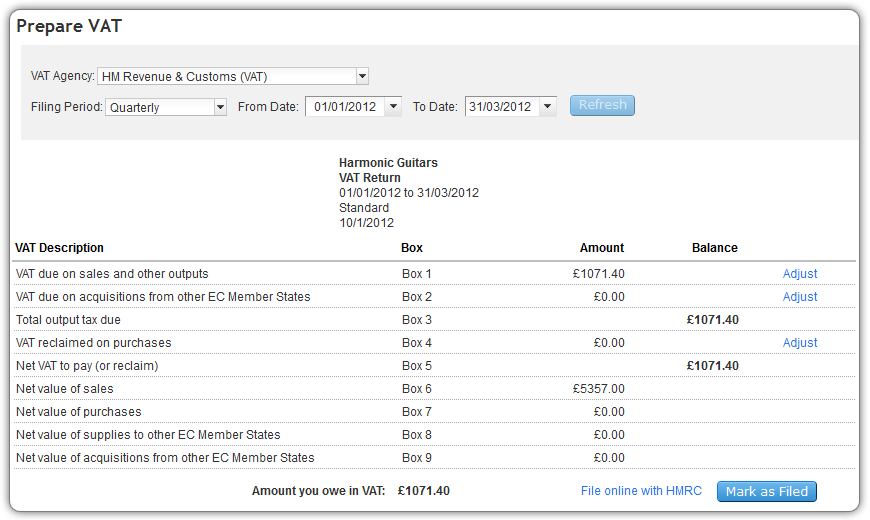Click the Balance column header
Image resolution: width=870 pixels, height=520 pixels.
coord(714,248)
